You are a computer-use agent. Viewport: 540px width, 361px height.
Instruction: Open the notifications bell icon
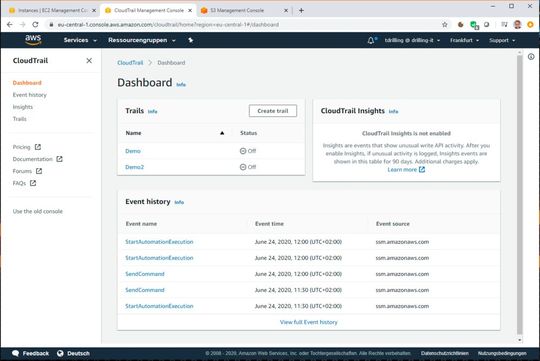click(x=371, y=40)
